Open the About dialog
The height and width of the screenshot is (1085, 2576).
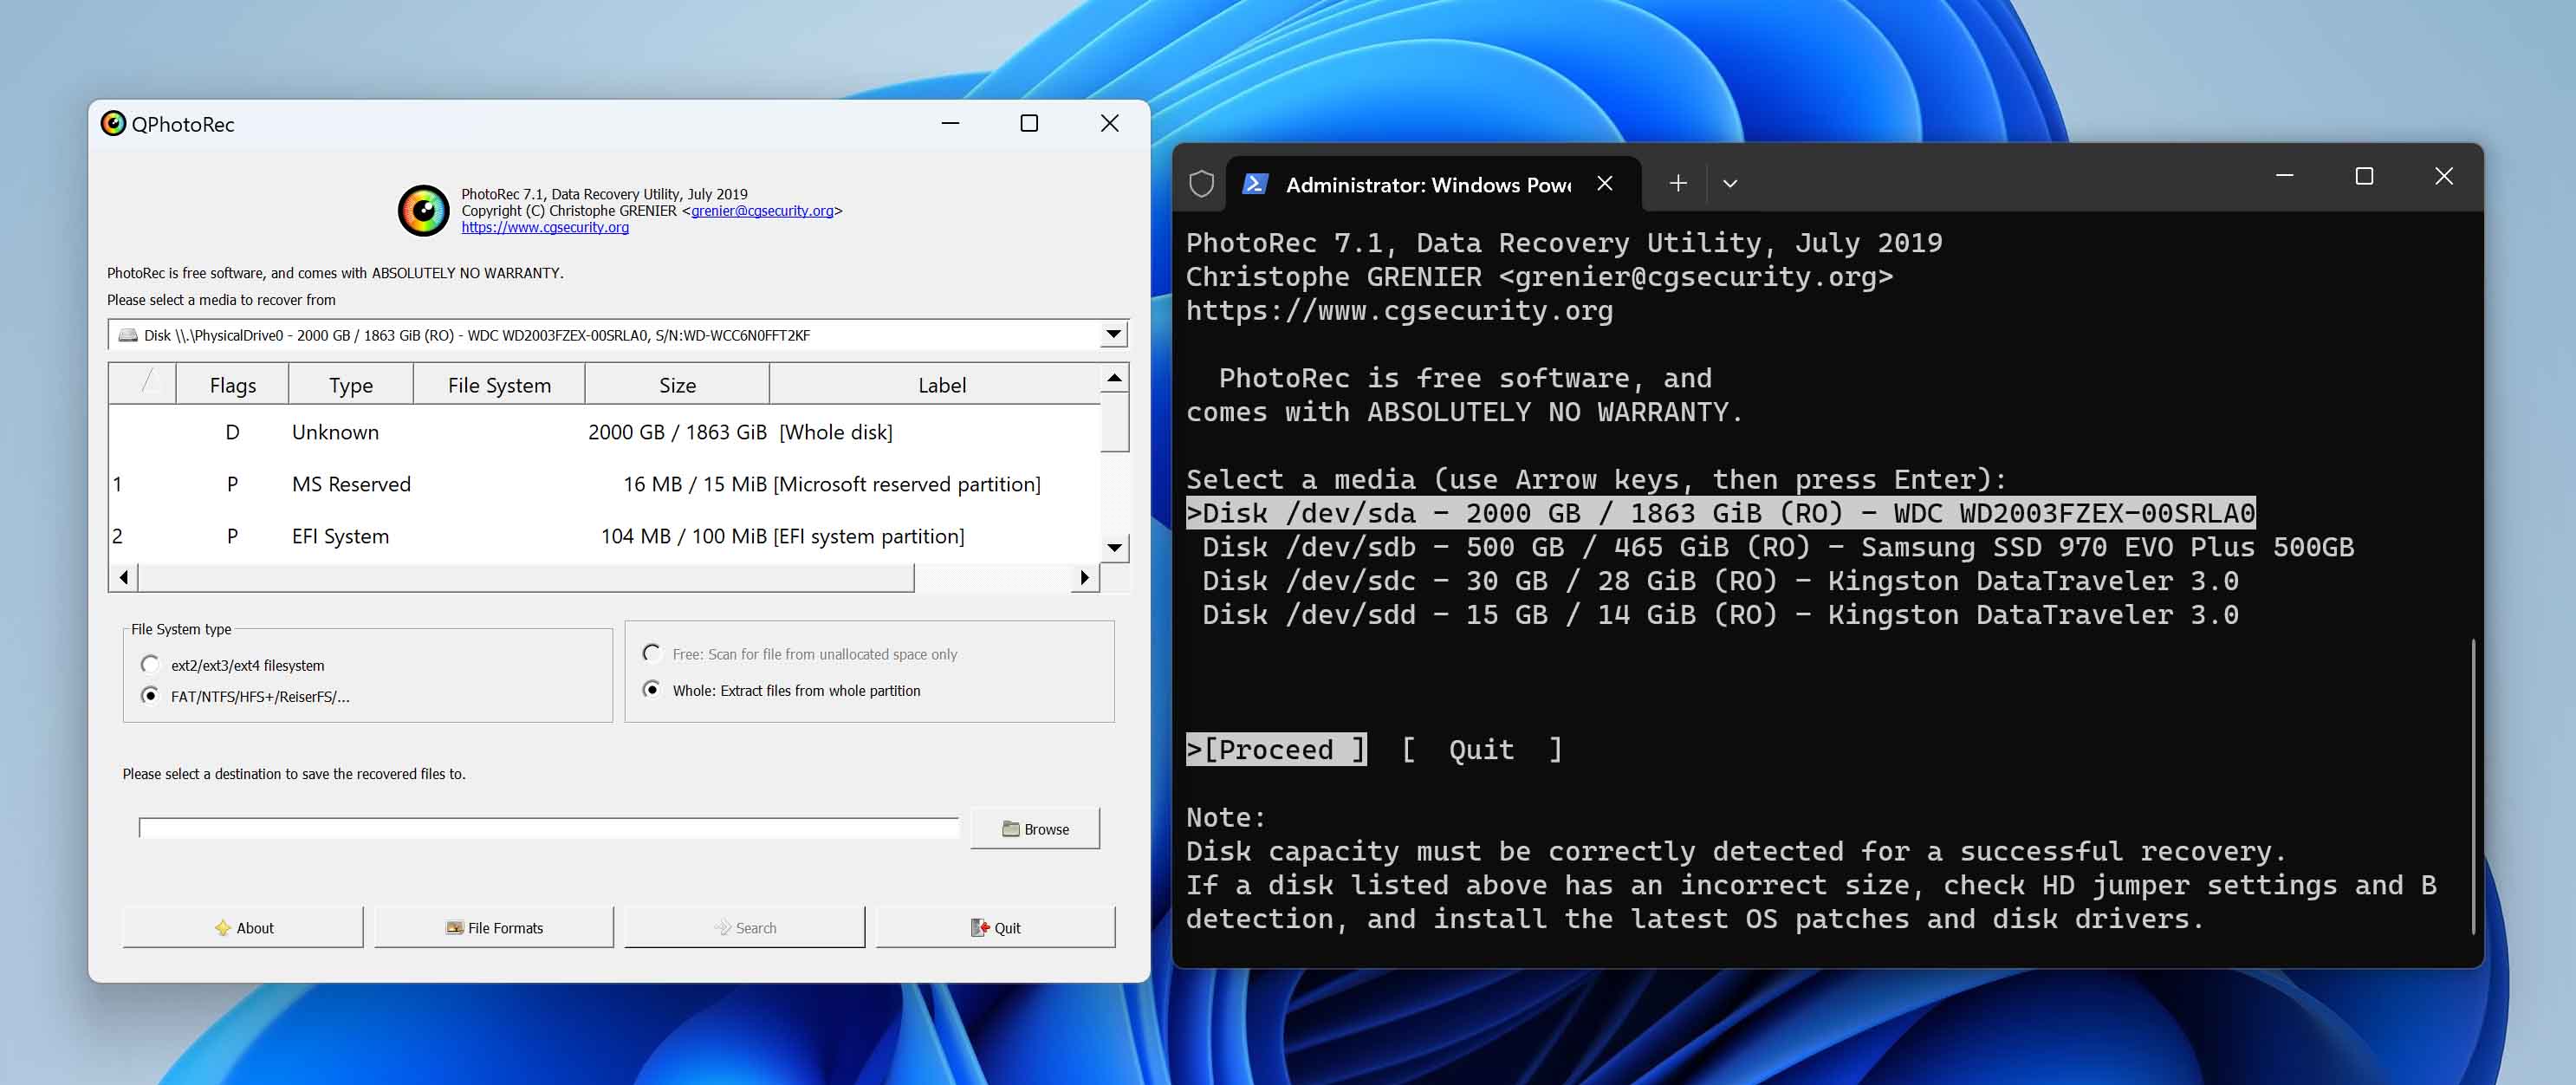pyautogui.click(x=243, y=927)
